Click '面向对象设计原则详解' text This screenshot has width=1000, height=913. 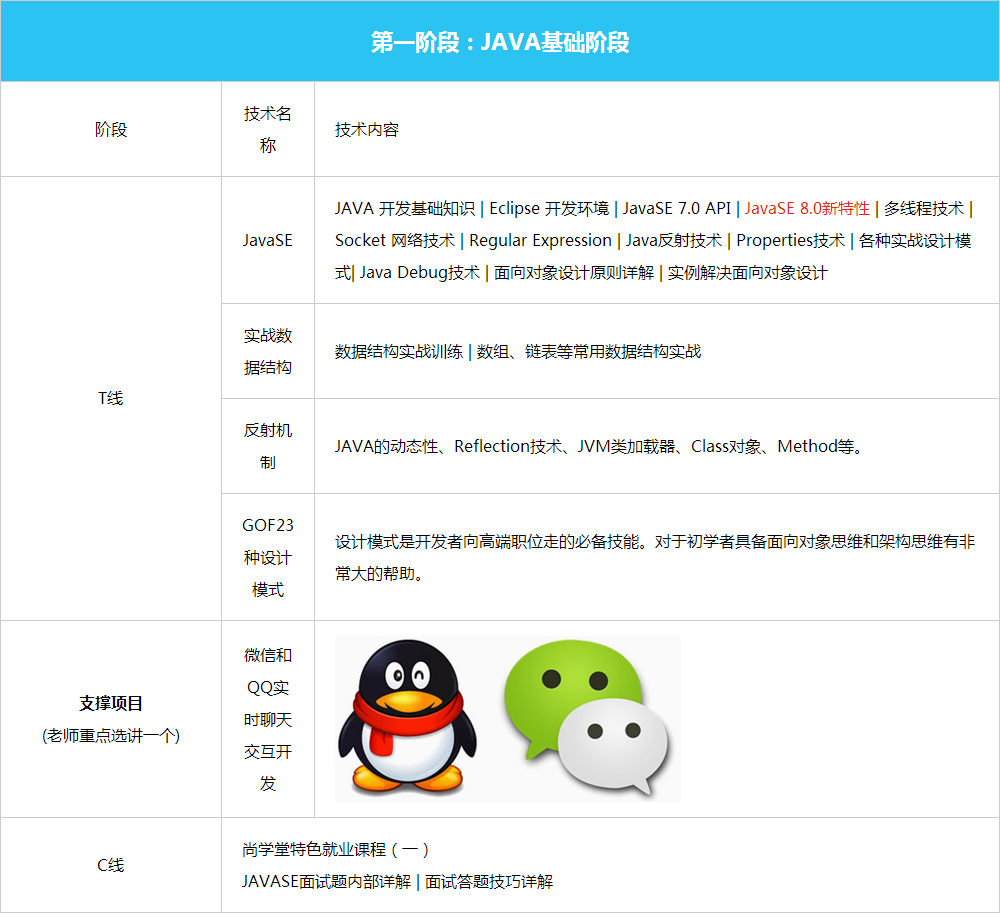574,273
